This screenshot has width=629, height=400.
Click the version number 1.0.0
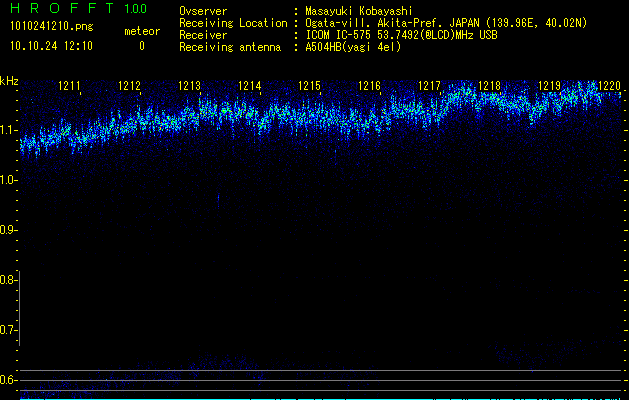135,8
